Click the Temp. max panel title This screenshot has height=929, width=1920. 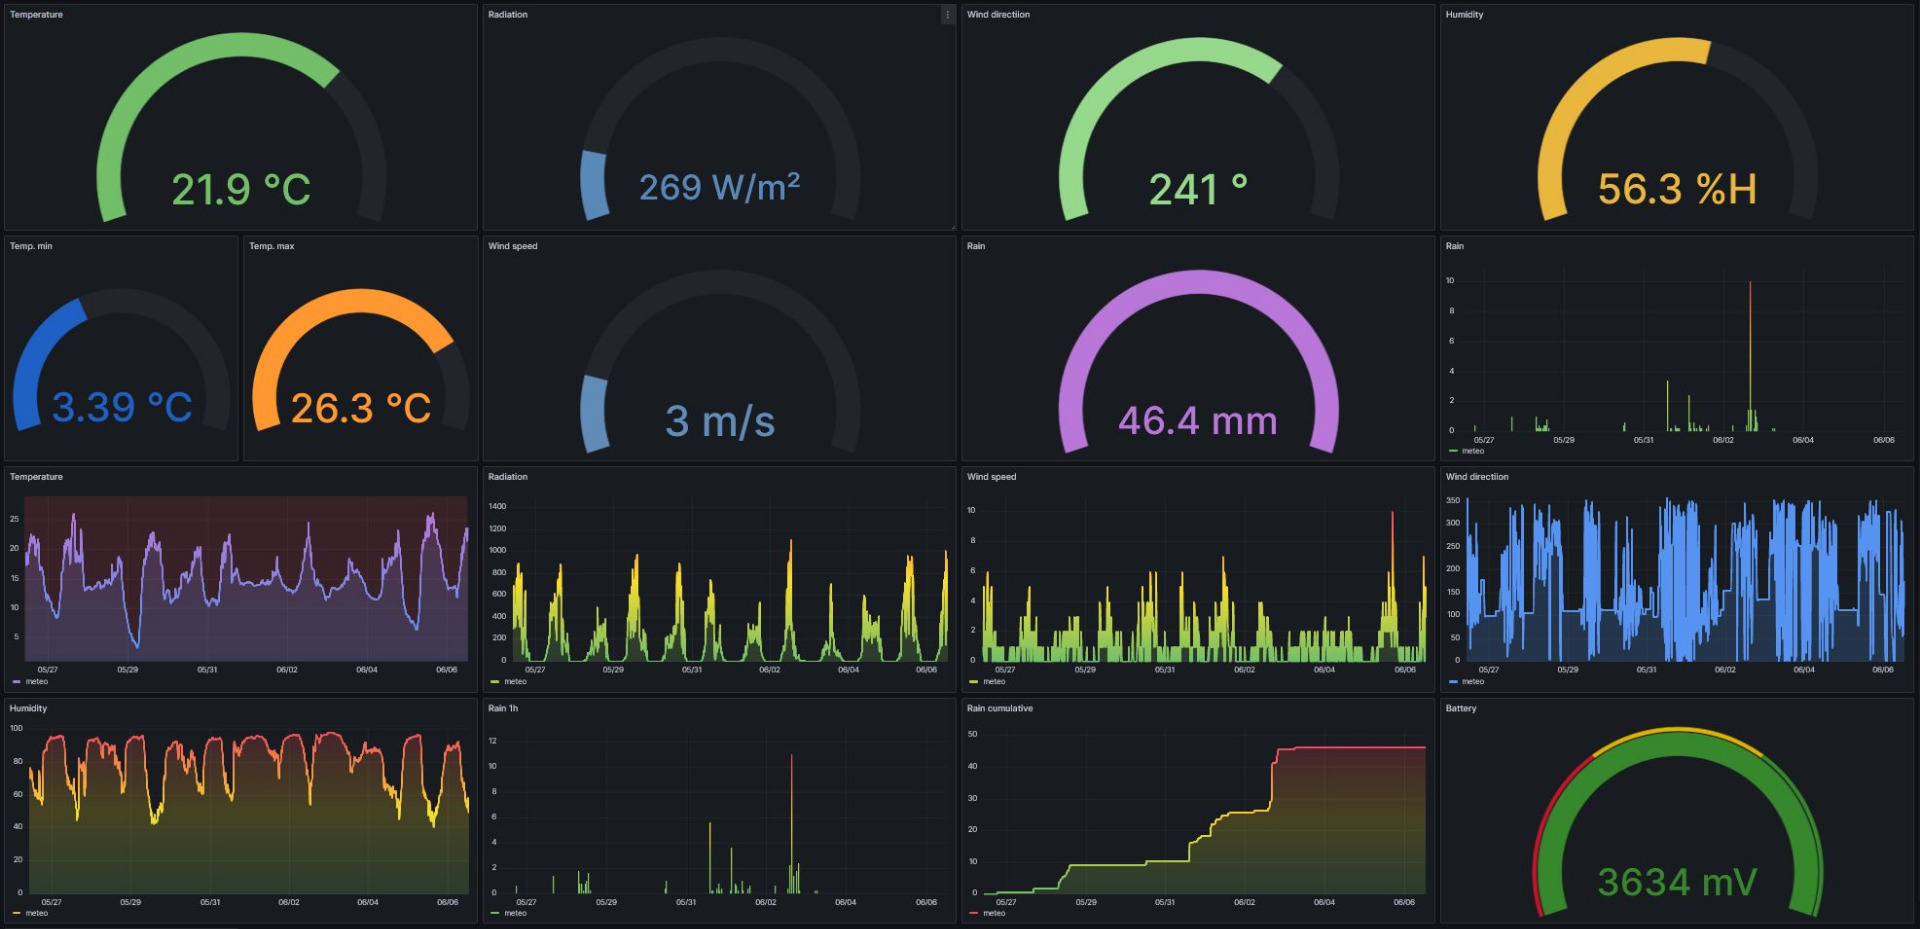(x=271, y=246)
